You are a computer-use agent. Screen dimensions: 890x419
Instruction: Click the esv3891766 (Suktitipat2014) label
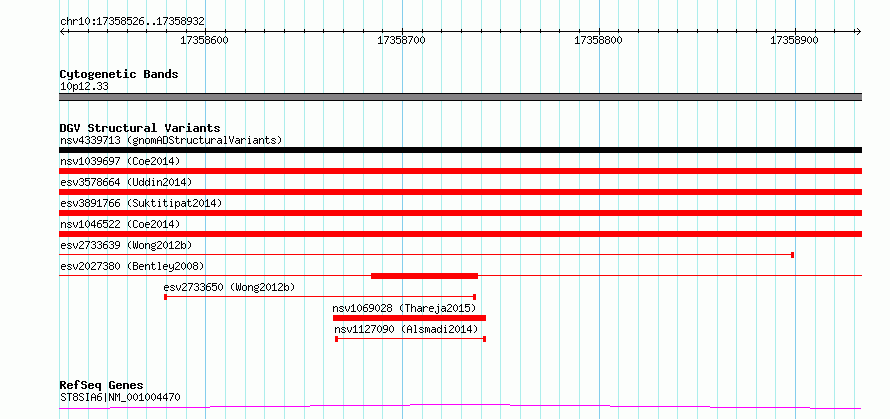[141, 203]
